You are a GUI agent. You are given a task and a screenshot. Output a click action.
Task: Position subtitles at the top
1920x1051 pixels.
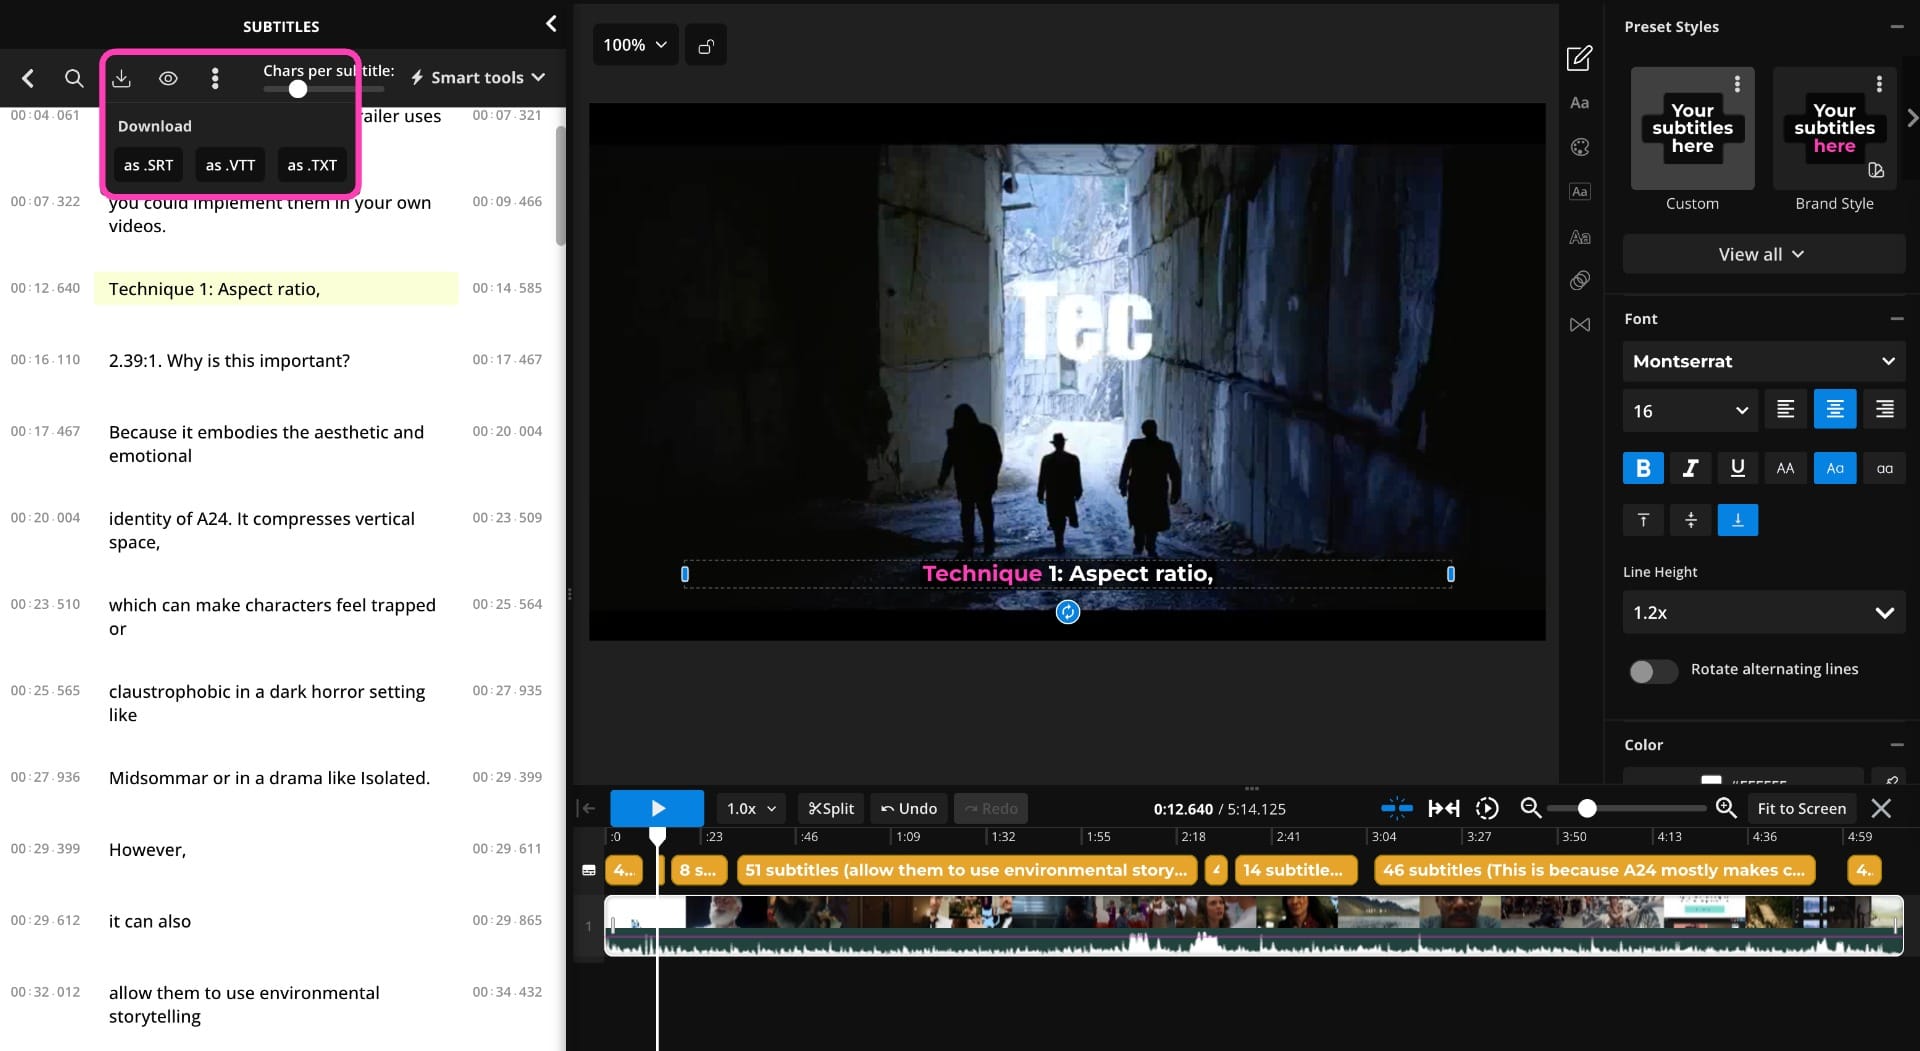point(1643,520)
